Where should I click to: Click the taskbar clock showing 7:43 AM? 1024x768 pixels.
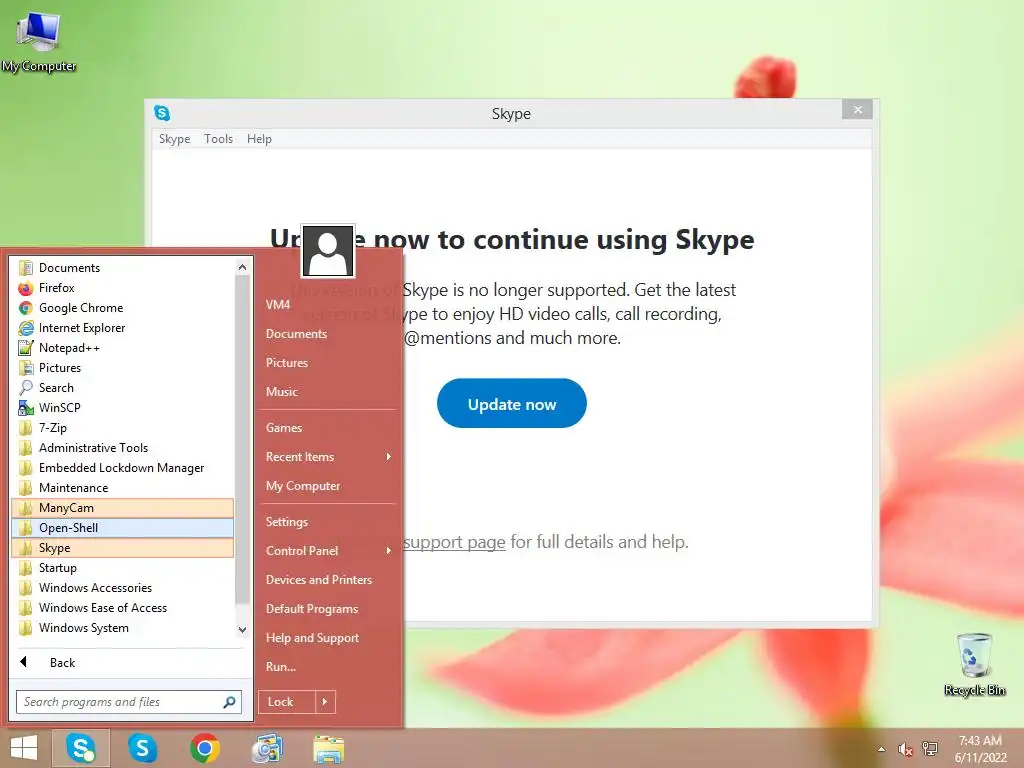980,749
